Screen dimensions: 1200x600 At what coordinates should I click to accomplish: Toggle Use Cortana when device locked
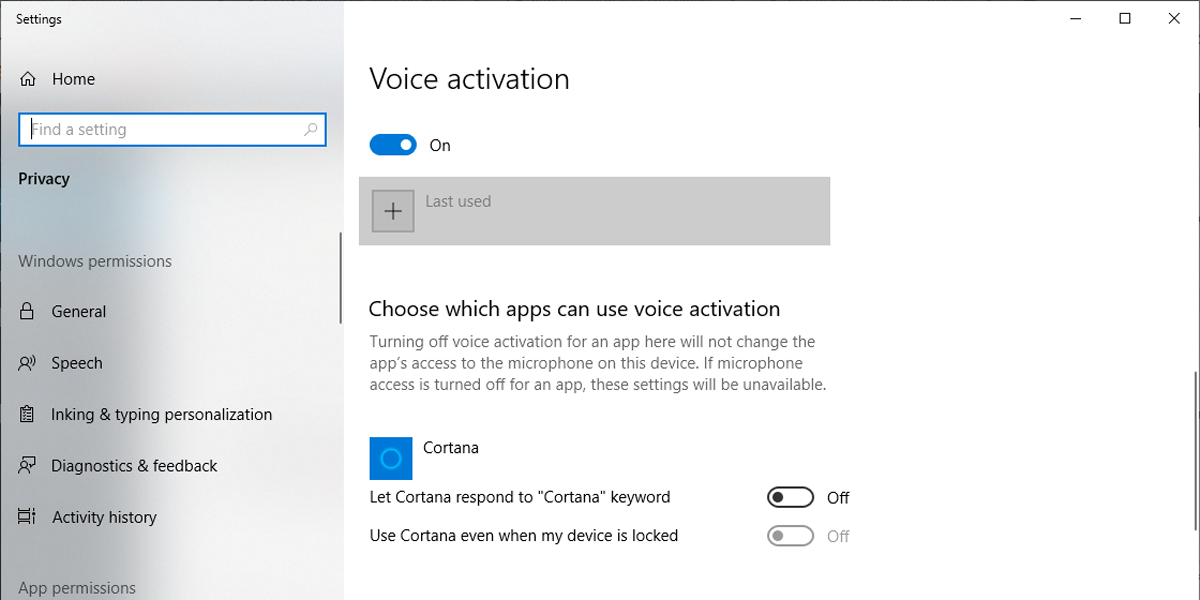coord(790,537)
